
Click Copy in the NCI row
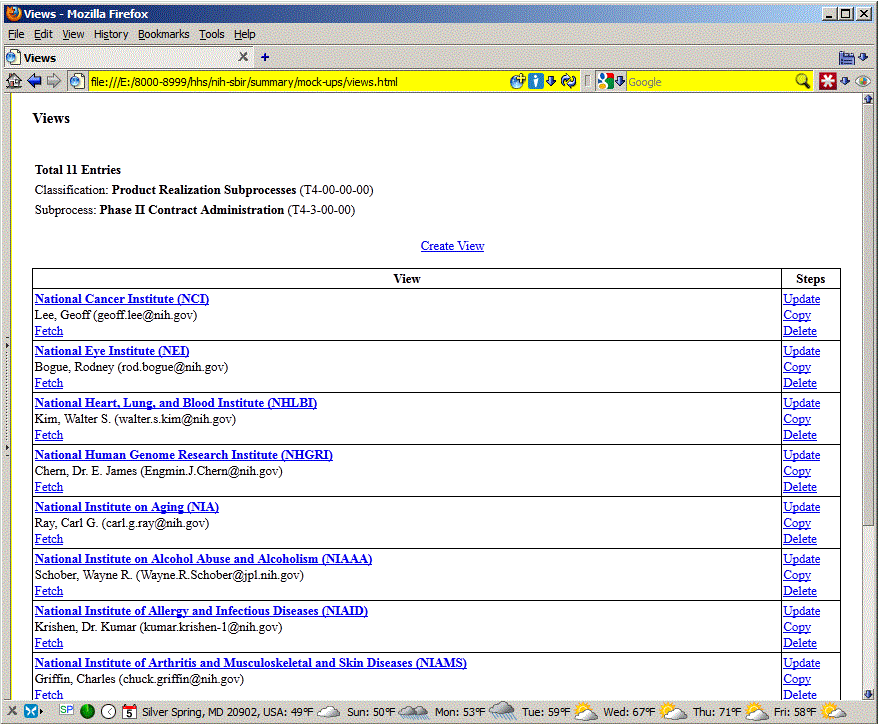point(797,315)
